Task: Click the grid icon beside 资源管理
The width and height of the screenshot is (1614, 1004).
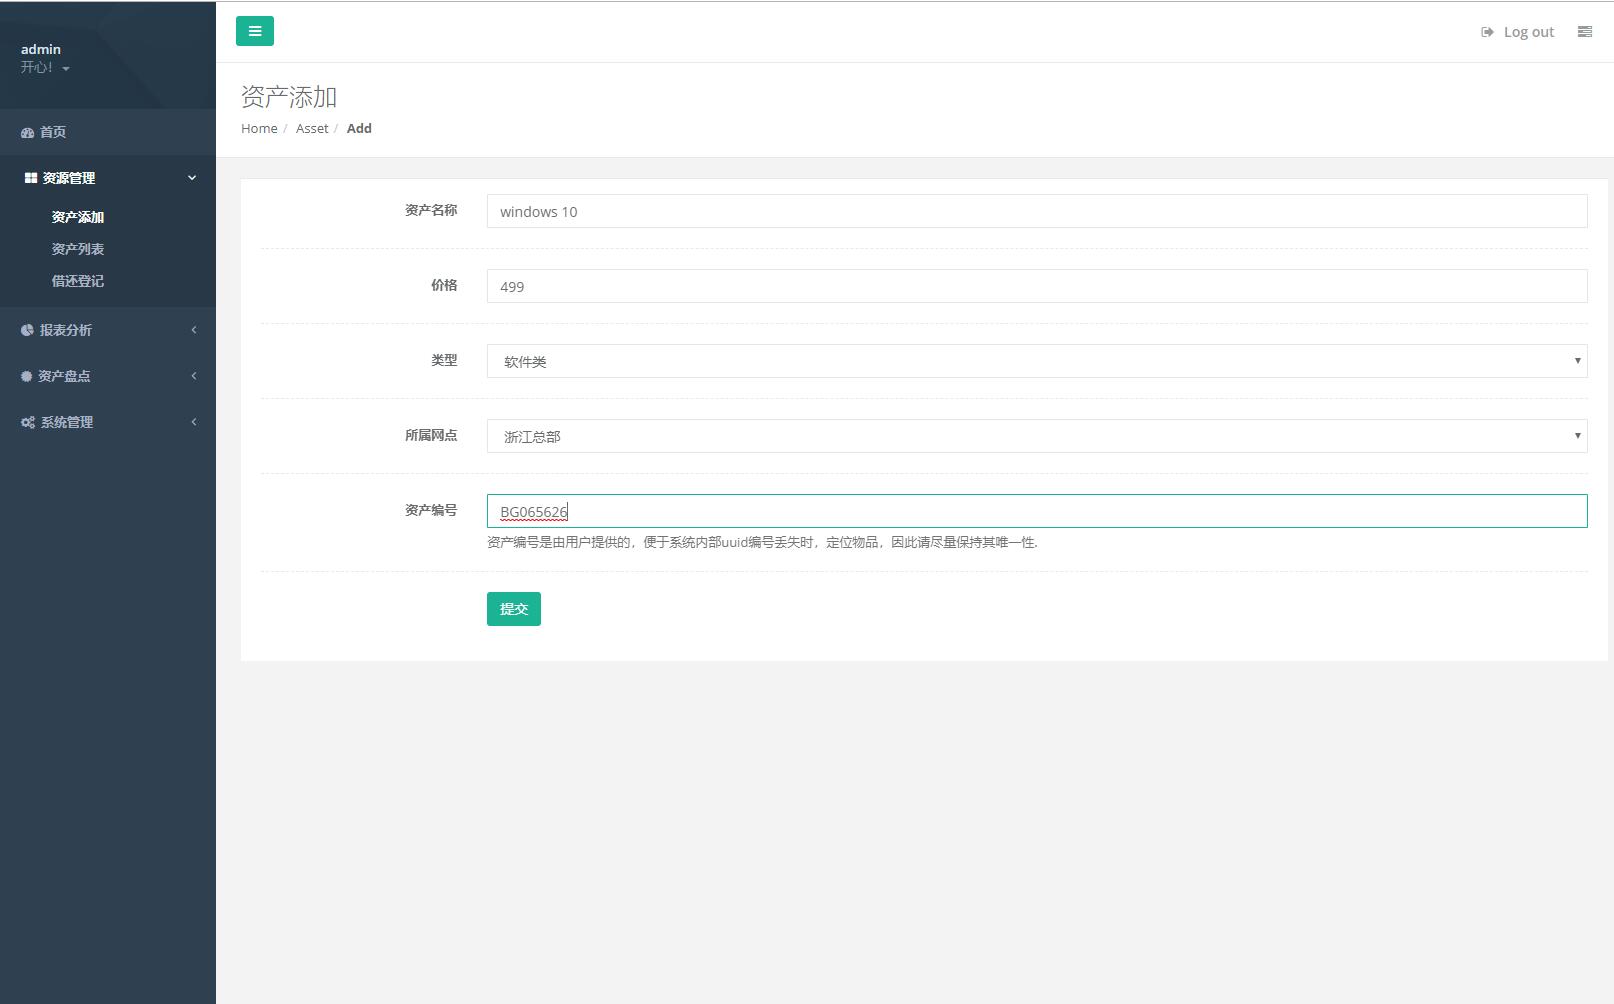Action: click(31, 178)
